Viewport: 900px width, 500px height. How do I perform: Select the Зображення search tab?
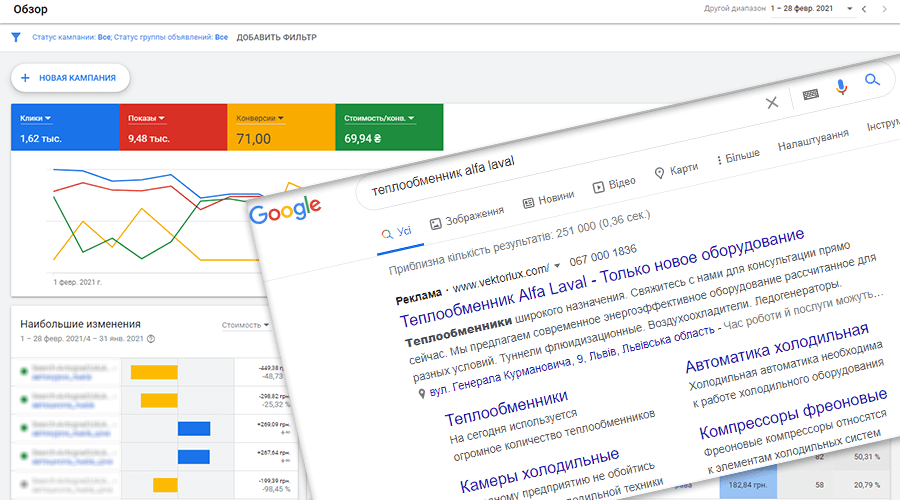467,218
